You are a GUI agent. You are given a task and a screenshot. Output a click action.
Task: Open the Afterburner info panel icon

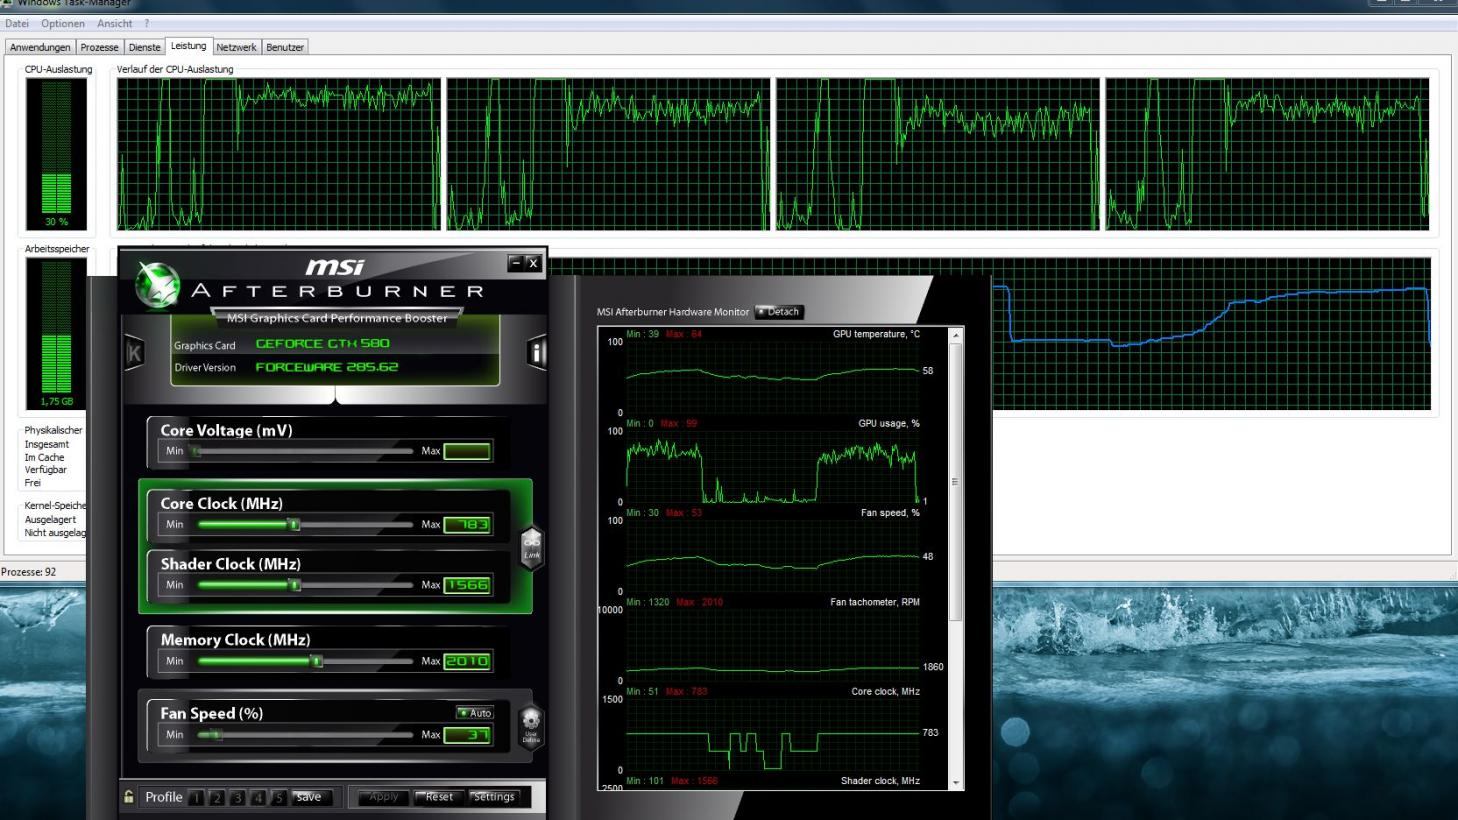(536, 352)
